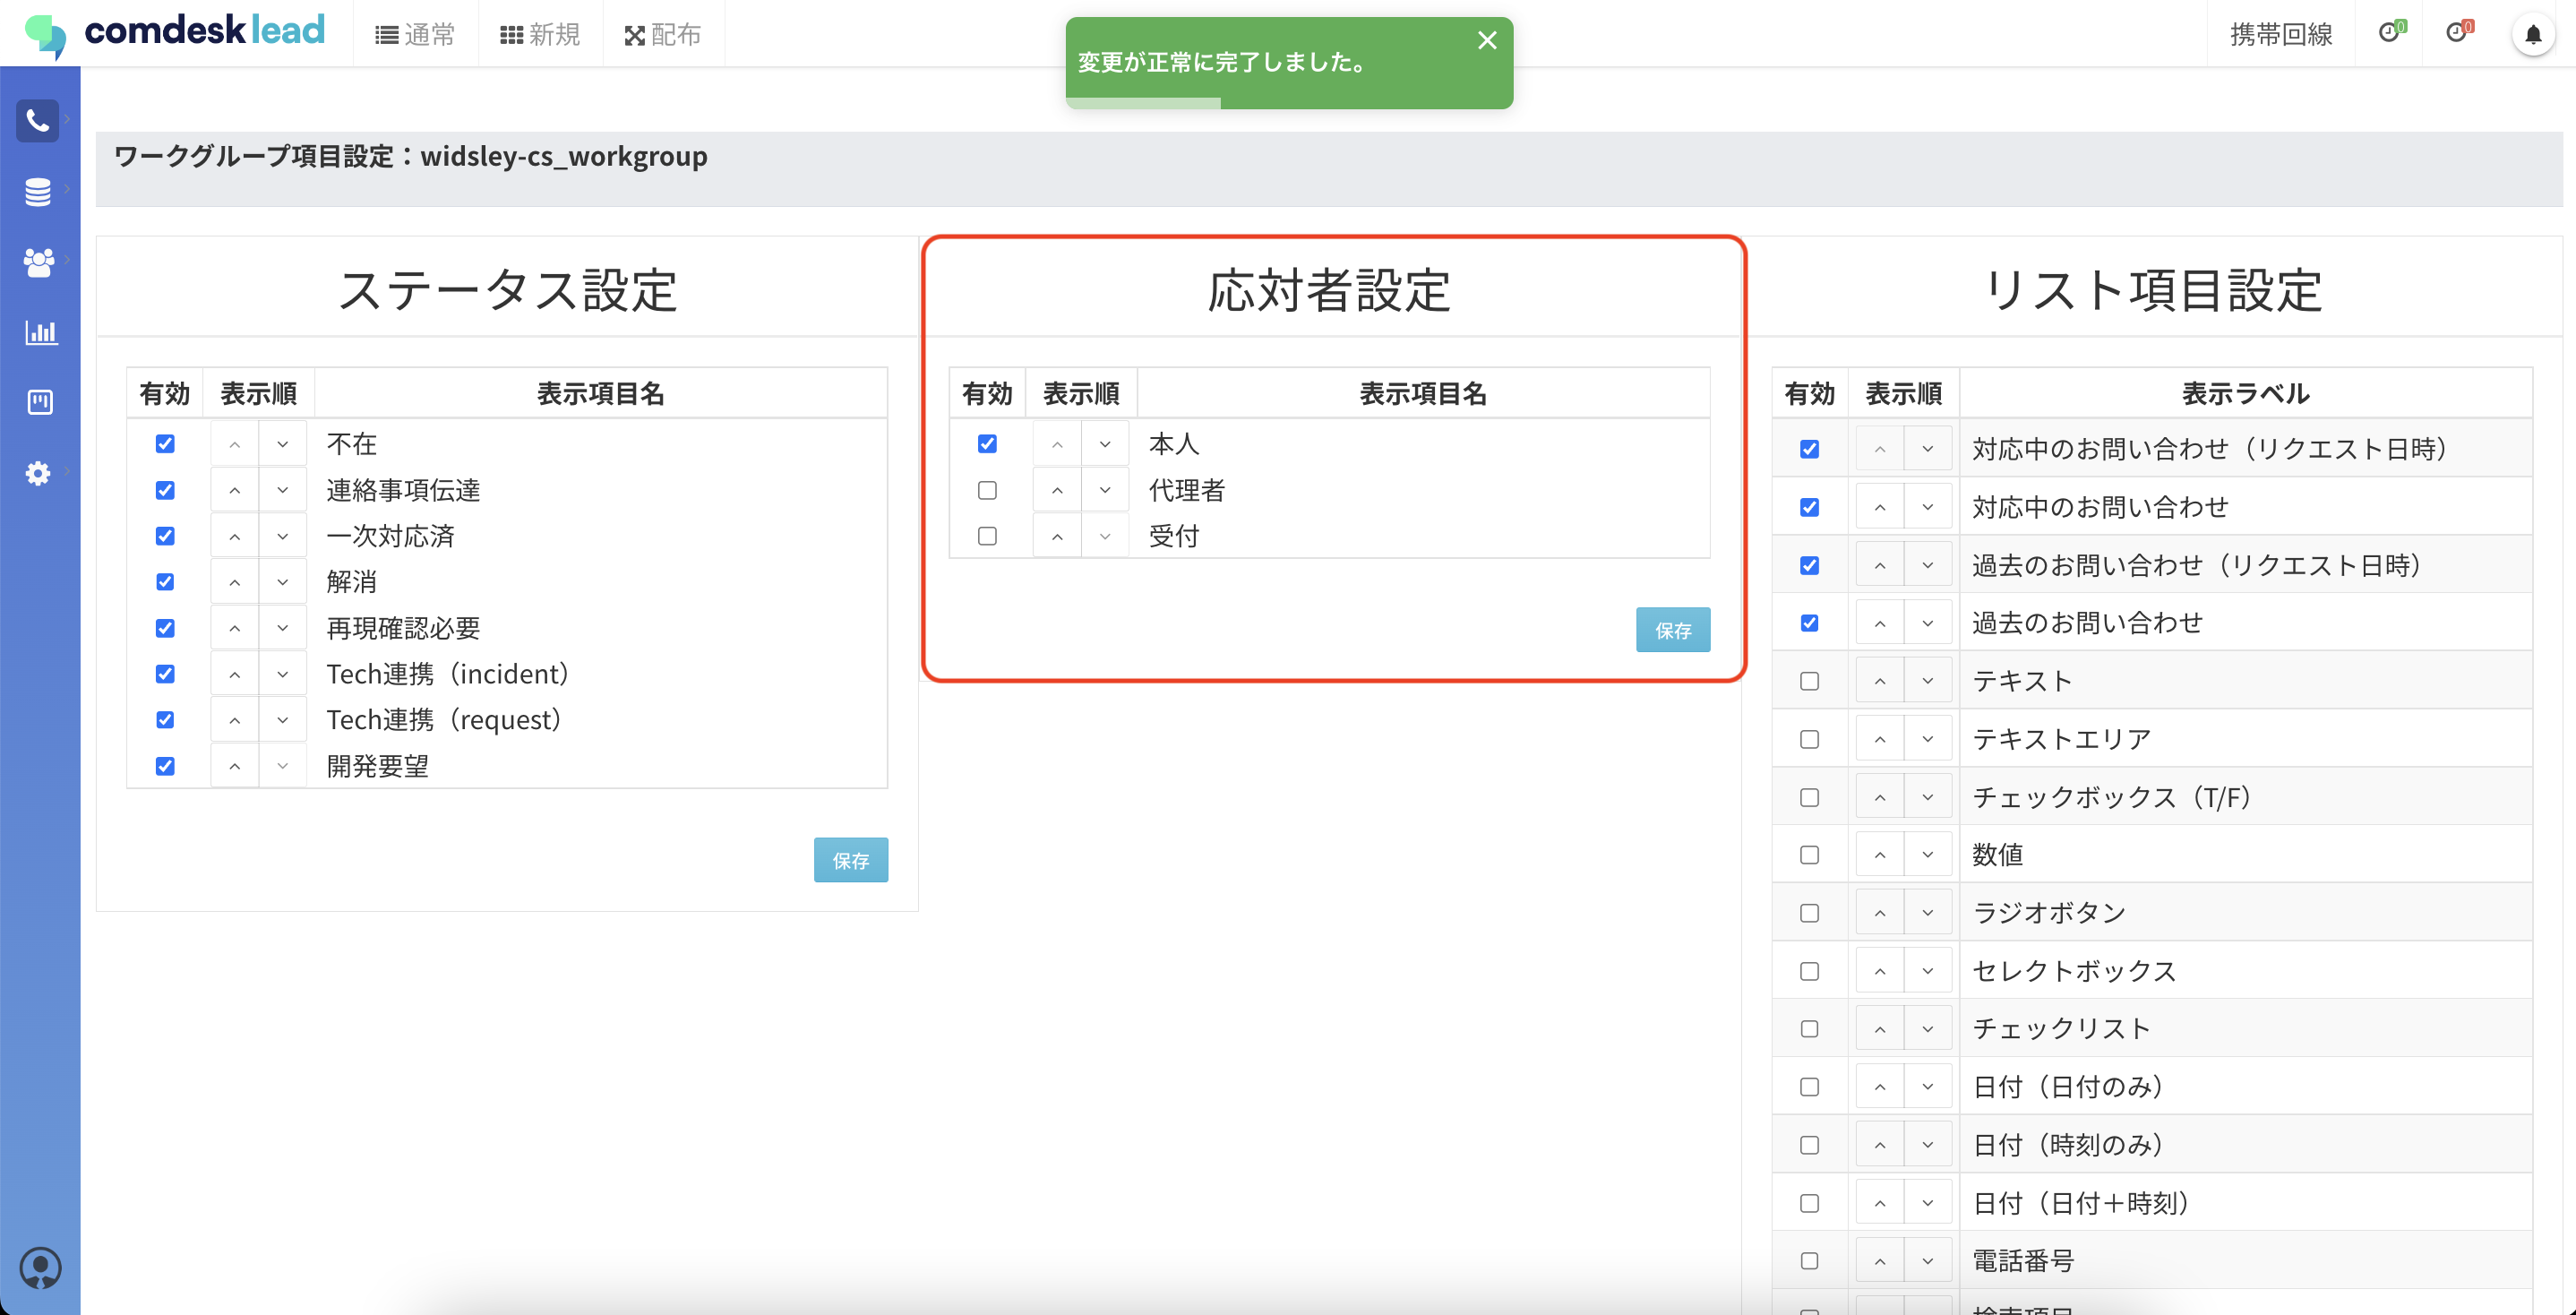
Task: Open the bar chart reports icon
Action: pyautogui.click(x=40, y=332)
